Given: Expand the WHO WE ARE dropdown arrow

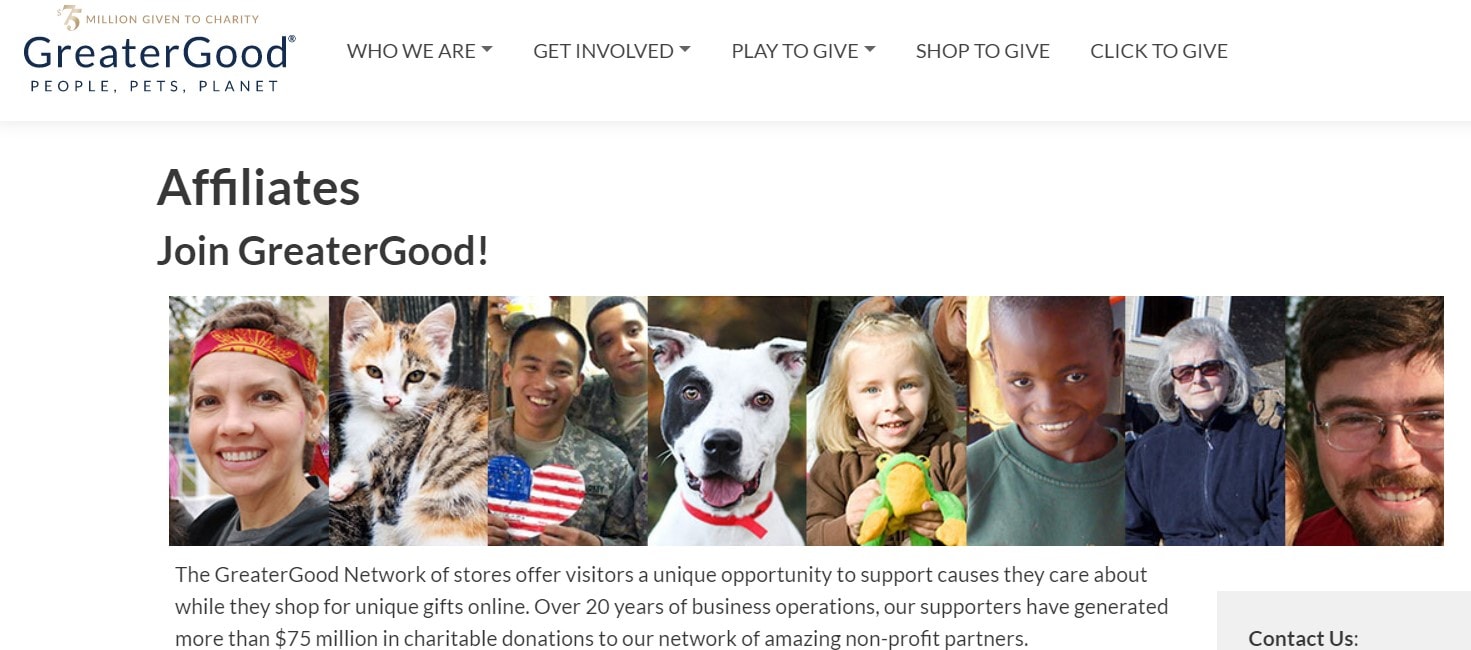Looking at the screenshot, I should [487, 50].
